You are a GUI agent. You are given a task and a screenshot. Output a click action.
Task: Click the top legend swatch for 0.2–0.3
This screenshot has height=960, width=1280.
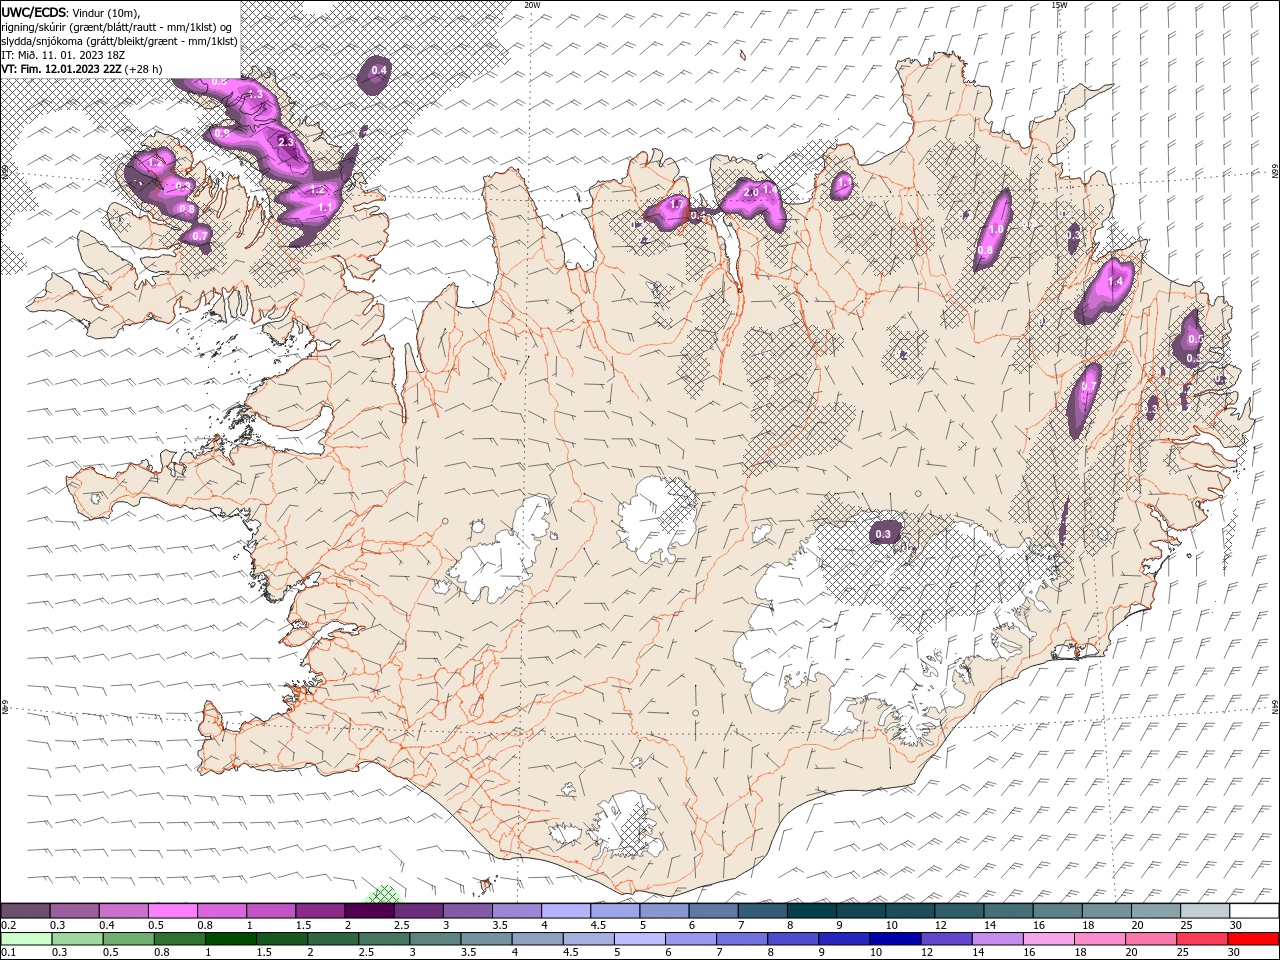[x=25, y=911]
